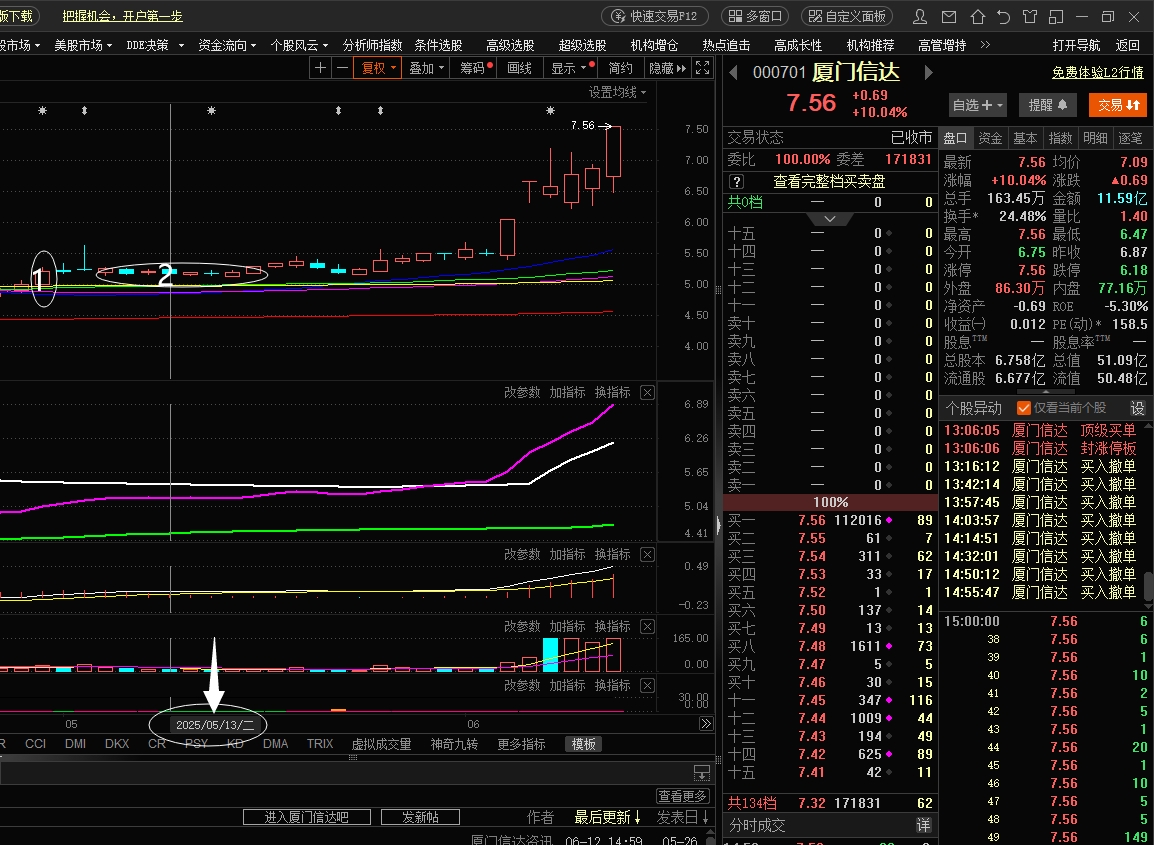This screenshot has height=845, width=1154.
Task: Open 自定义面板 custom panel
Action: pyautogui.click(x=847, y=16)
